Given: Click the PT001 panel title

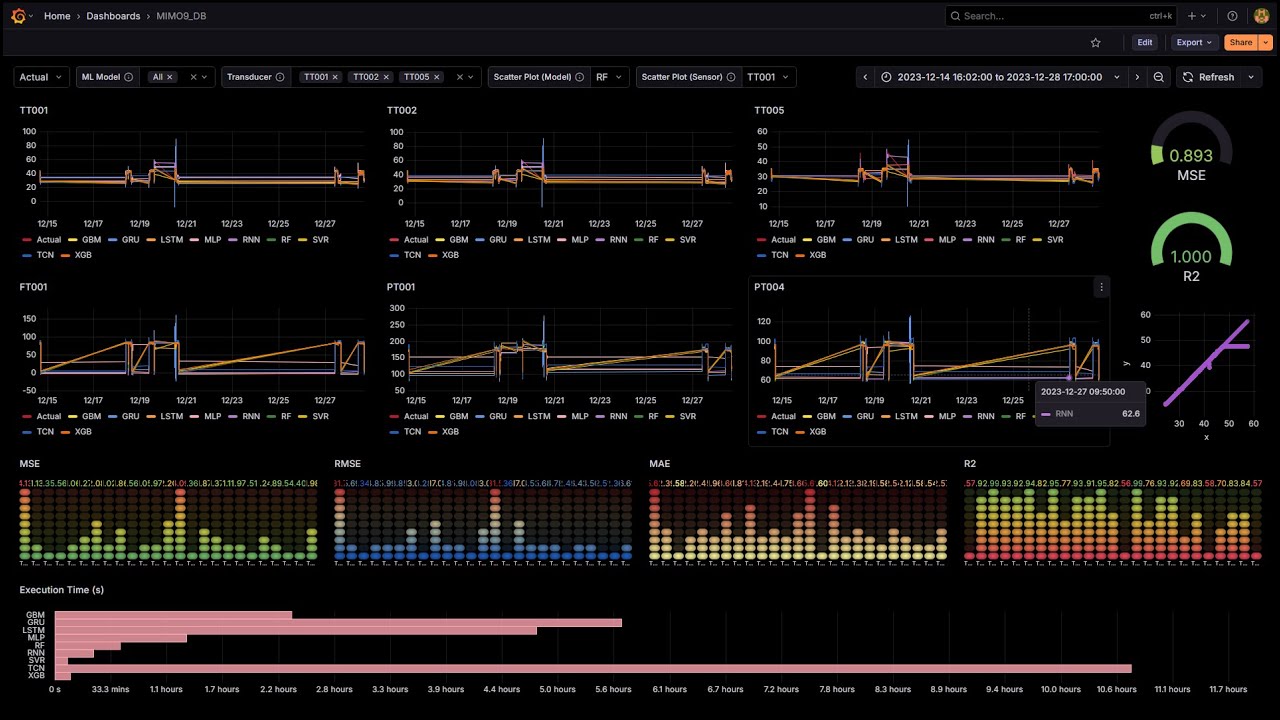Looking at the screenshot, I should 401,287.
